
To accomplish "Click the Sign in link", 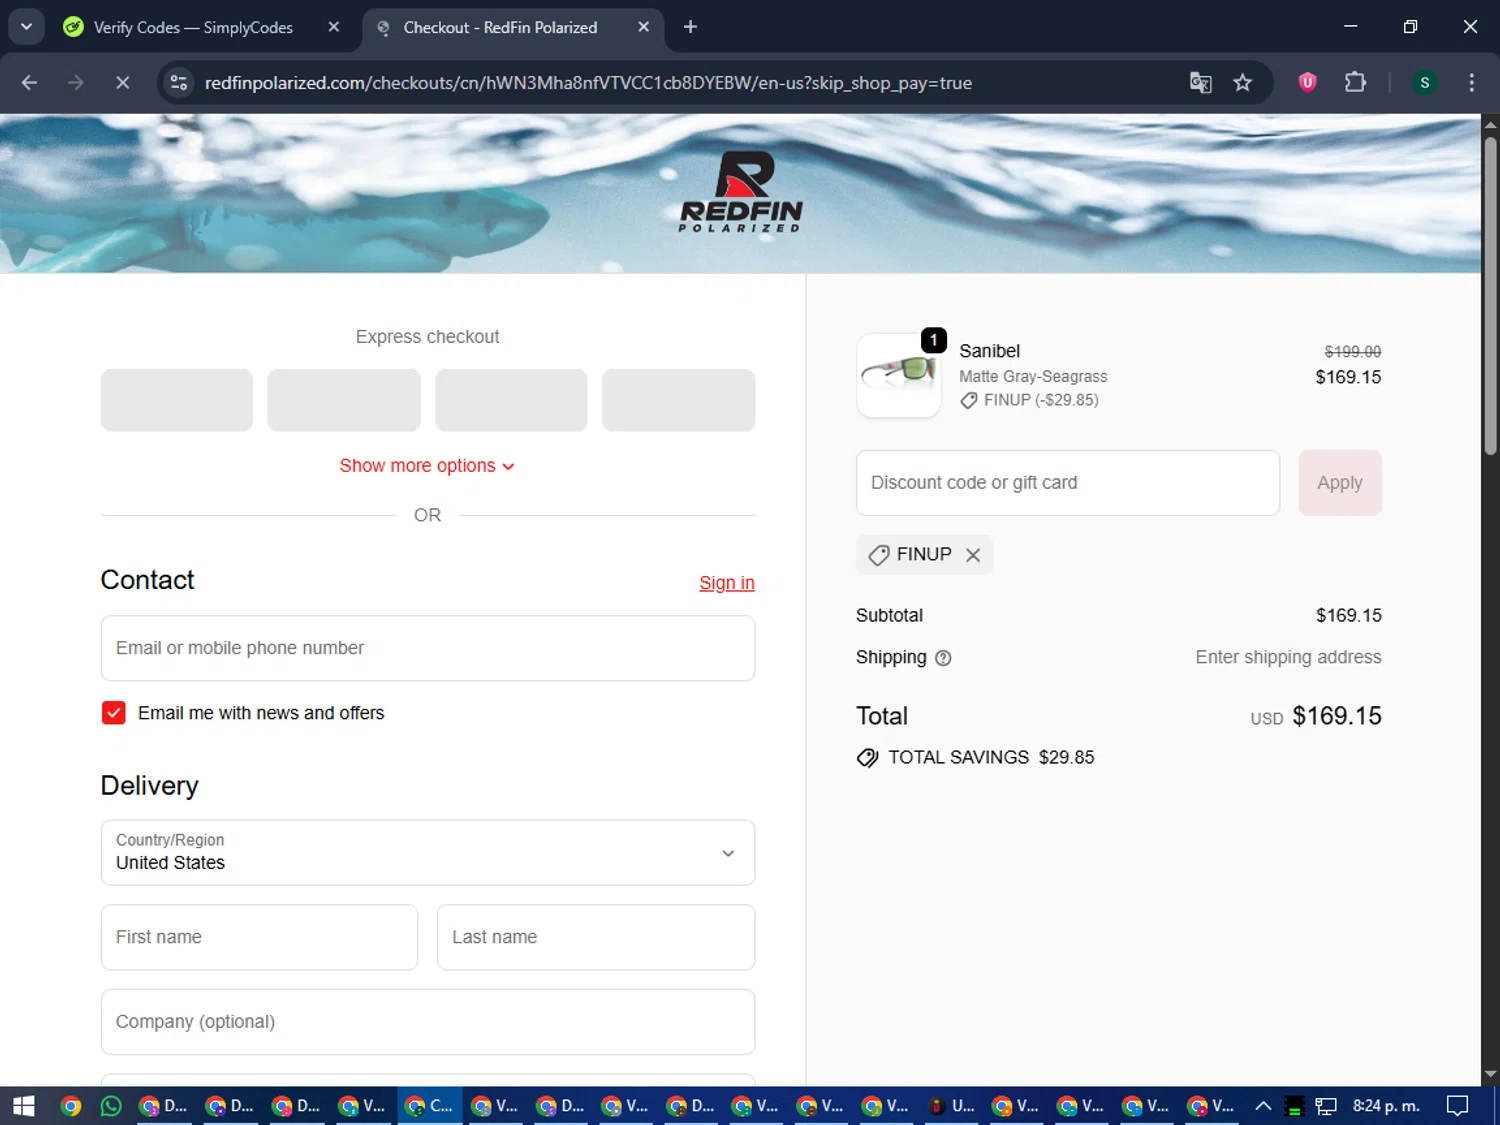I will (727, 583).
